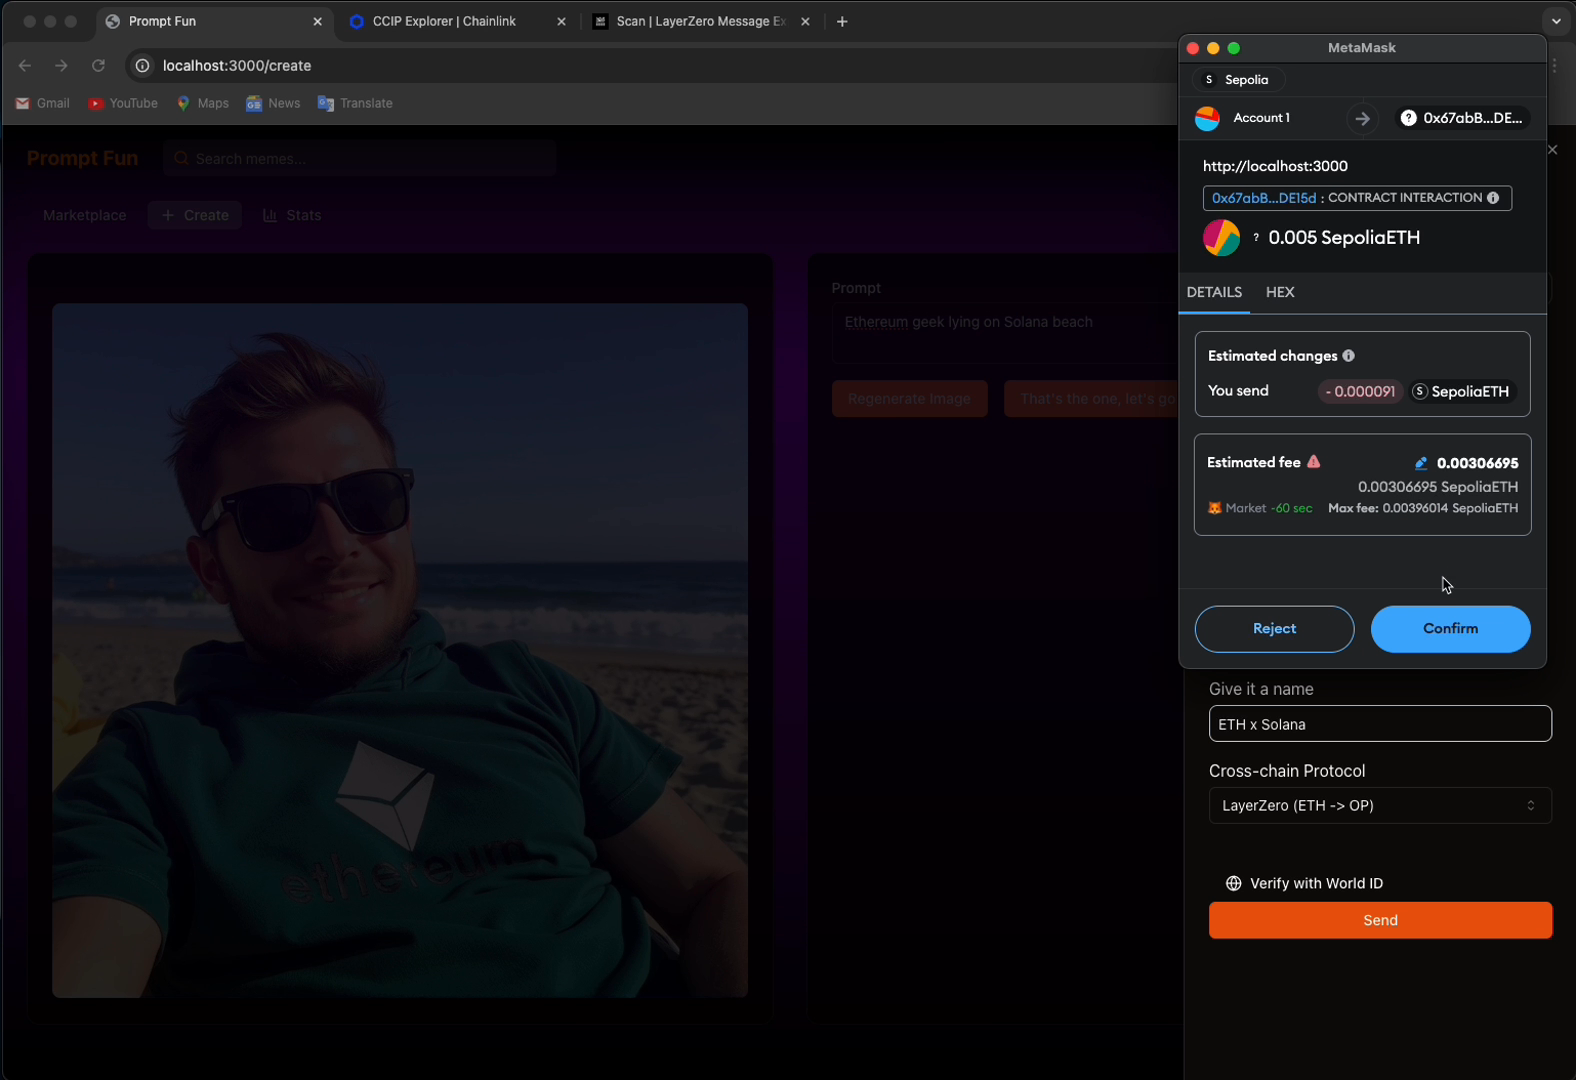Go forward in browser history

pyautogui.click(x=61, y=66)
